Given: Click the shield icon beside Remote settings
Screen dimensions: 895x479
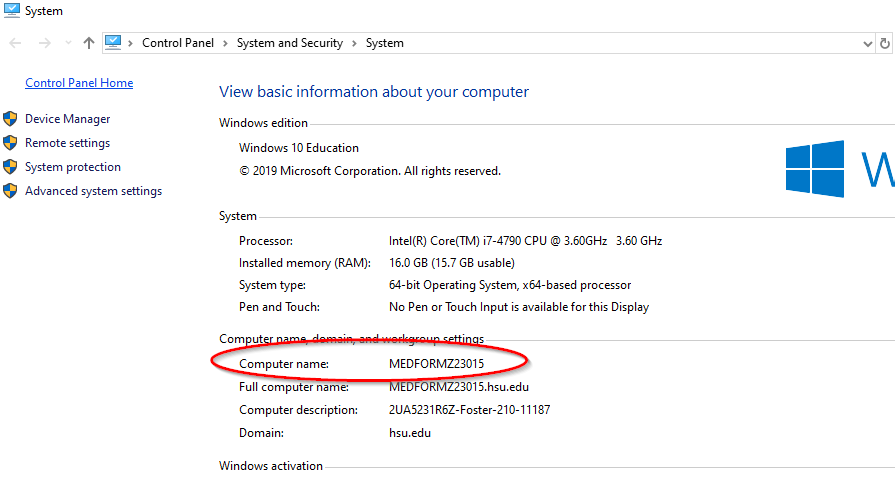Looking at the screenshot, I should (x=10, y=143).
